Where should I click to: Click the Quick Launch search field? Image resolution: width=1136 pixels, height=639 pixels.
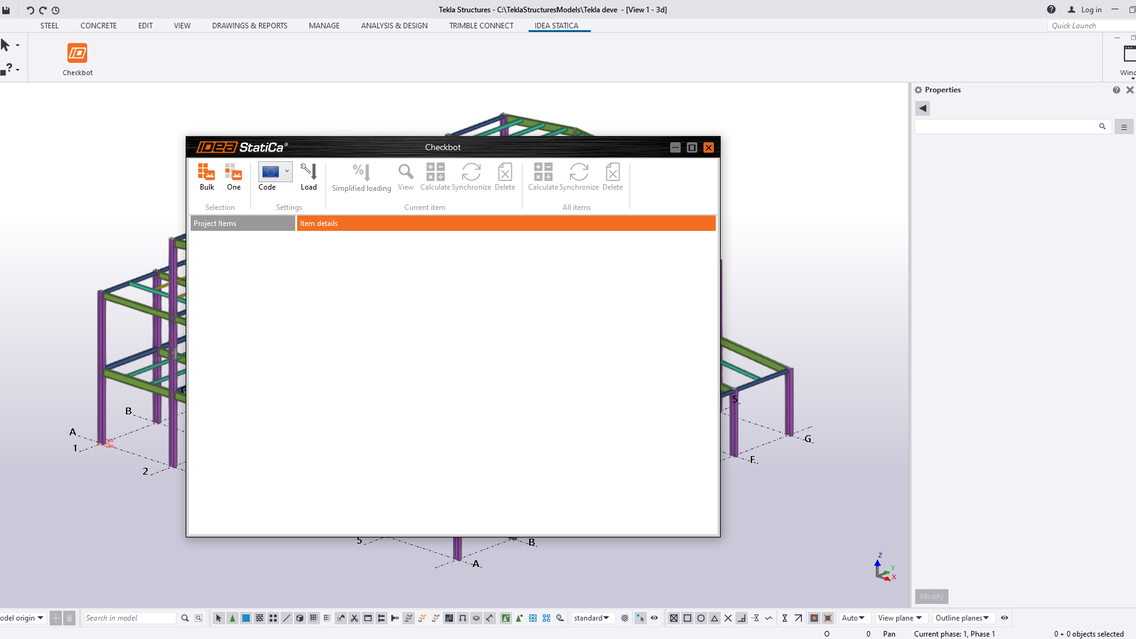pyautogui.click(x=1091, y=25)
